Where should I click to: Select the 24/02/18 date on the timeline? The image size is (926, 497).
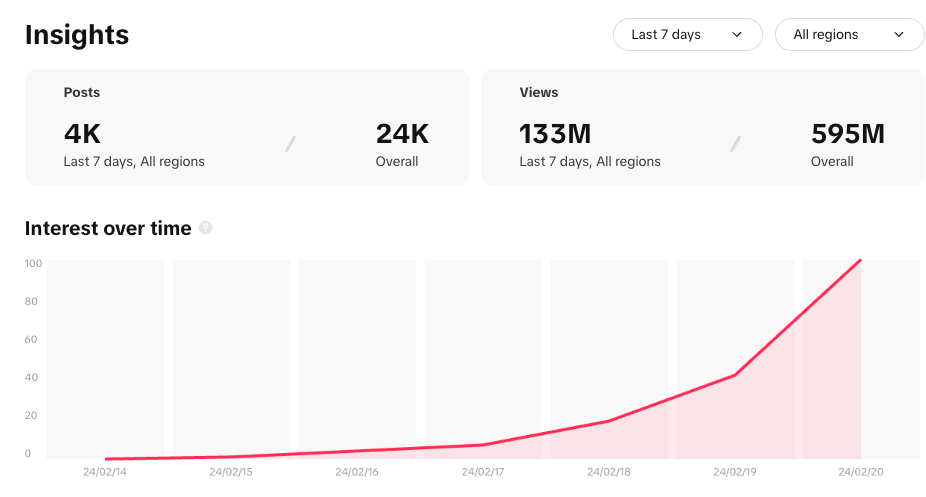[x=608, y=472]
